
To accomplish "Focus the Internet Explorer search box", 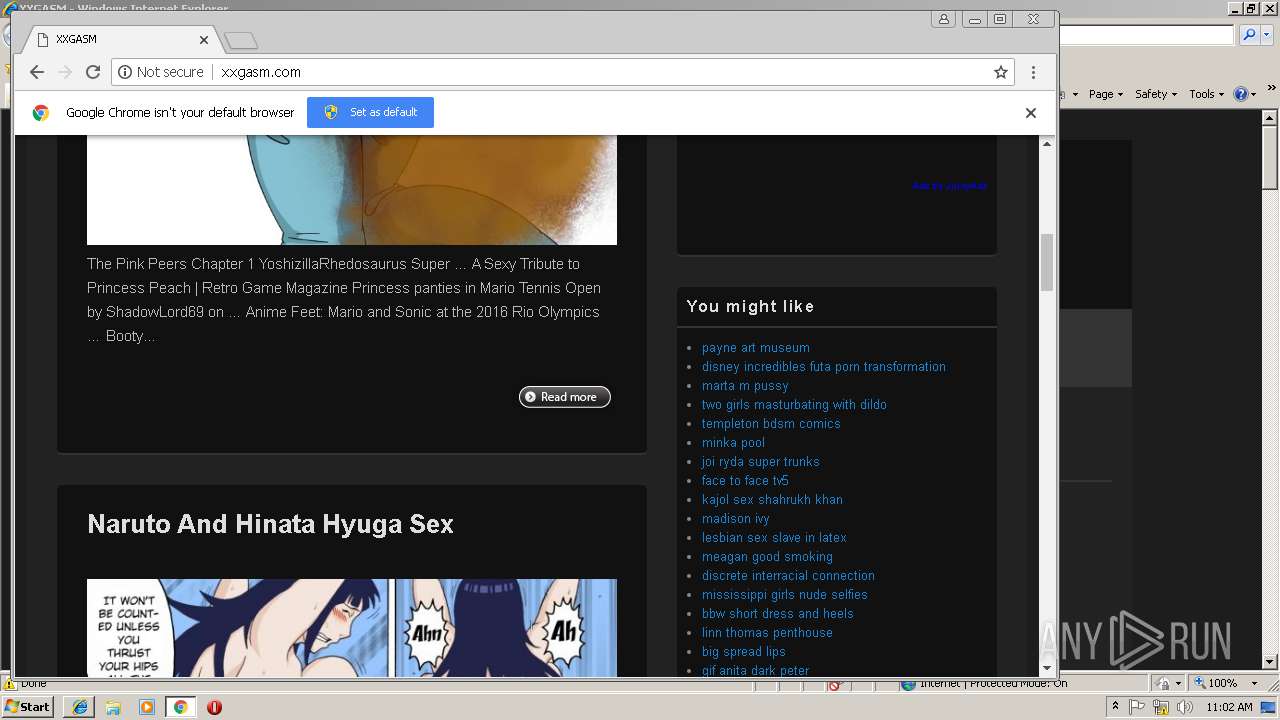I will click(1147, 35).
